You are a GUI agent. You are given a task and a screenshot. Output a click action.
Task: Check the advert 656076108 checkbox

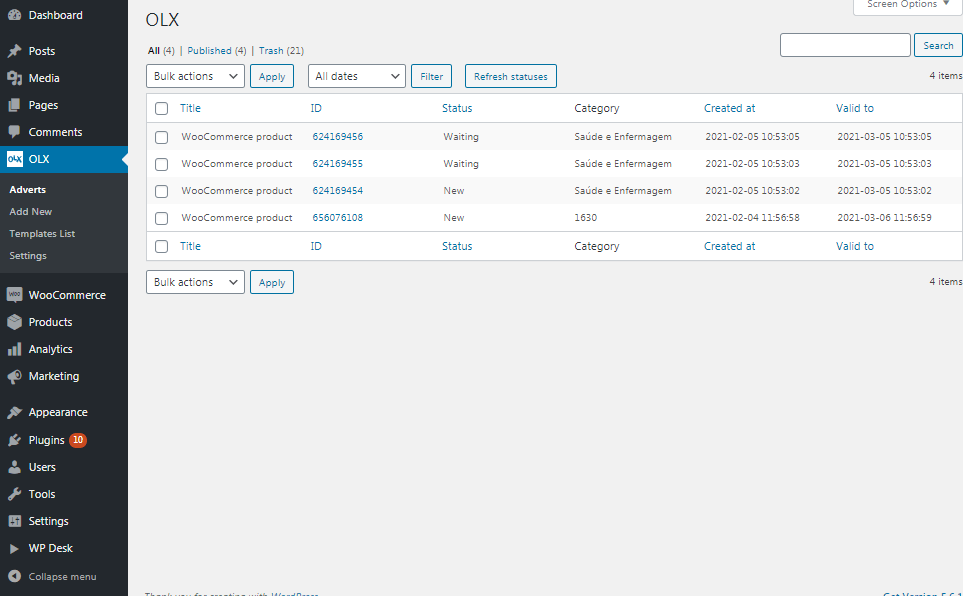click(x=162, y=218)
